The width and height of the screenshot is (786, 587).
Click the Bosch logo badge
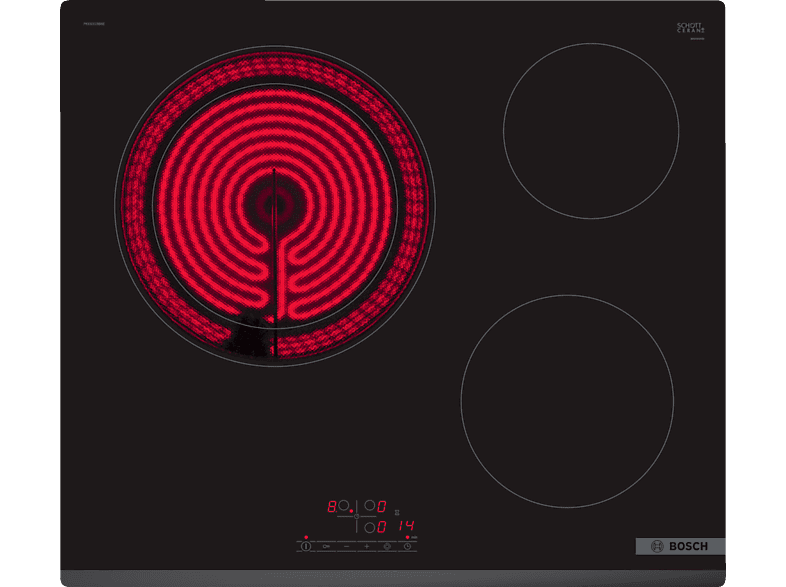pos(680,546)
